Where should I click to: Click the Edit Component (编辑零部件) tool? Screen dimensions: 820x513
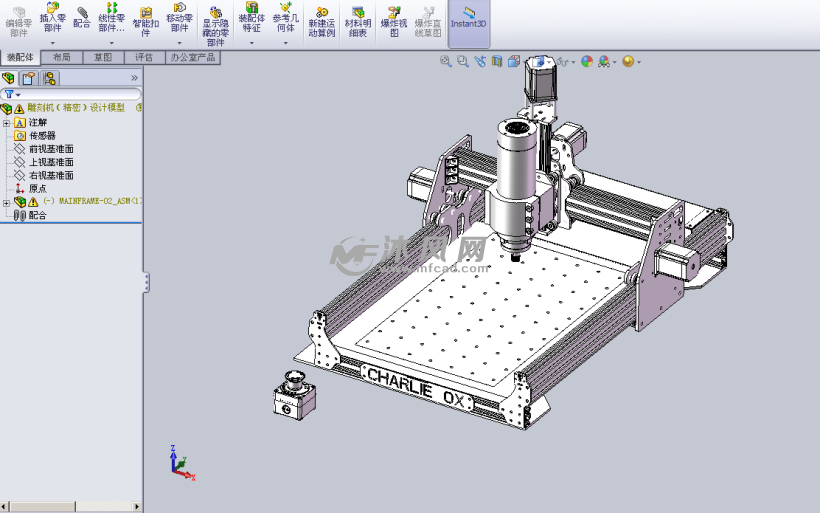tap(18, 22)
